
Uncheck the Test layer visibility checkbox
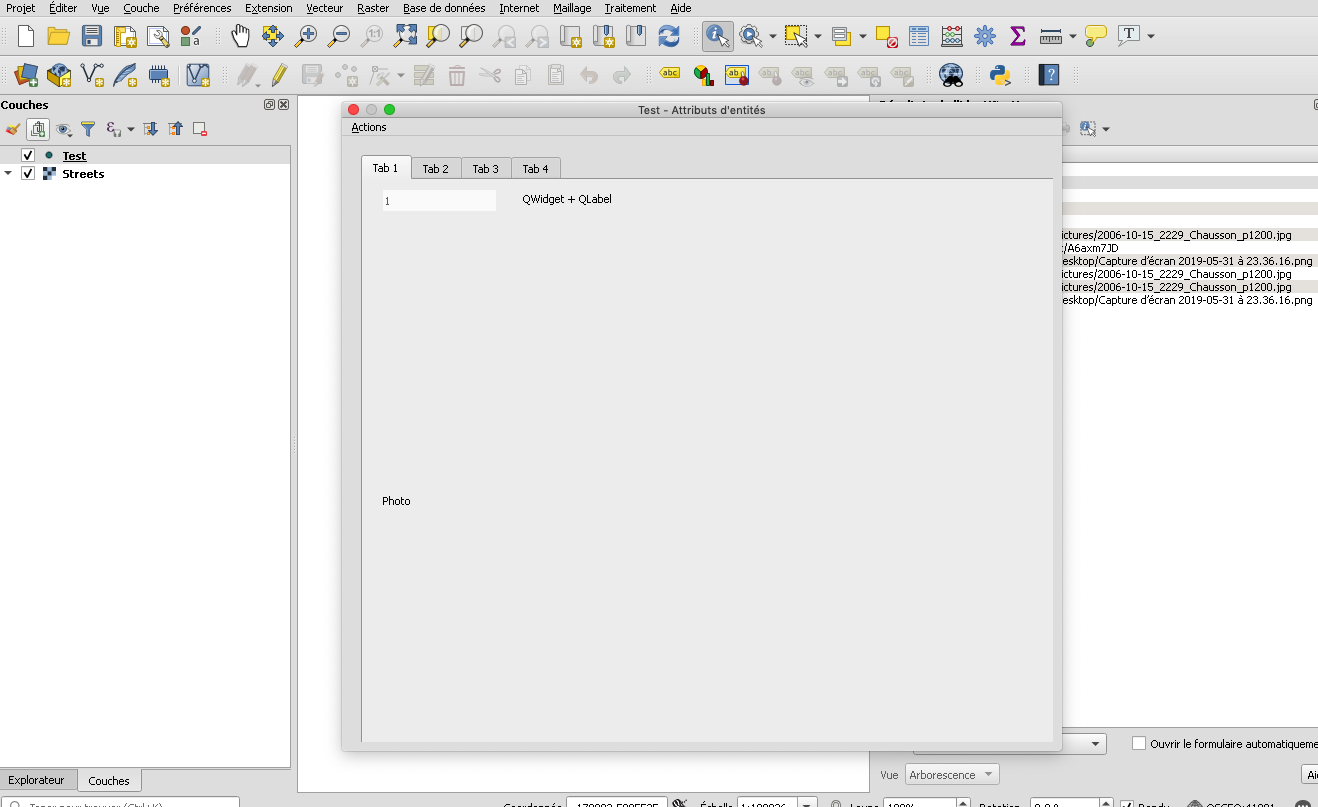[x=27, y=155]
